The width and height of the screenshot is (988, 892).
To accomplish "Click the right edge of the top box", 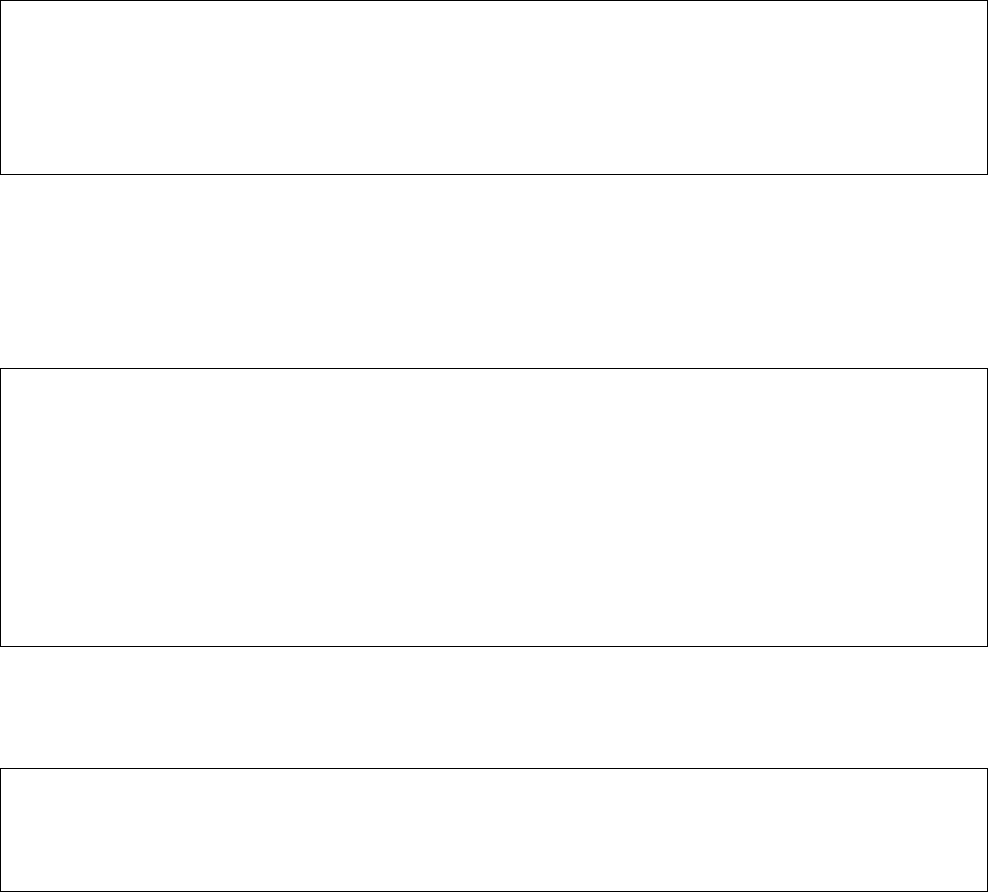I will [x=986, y=87].
